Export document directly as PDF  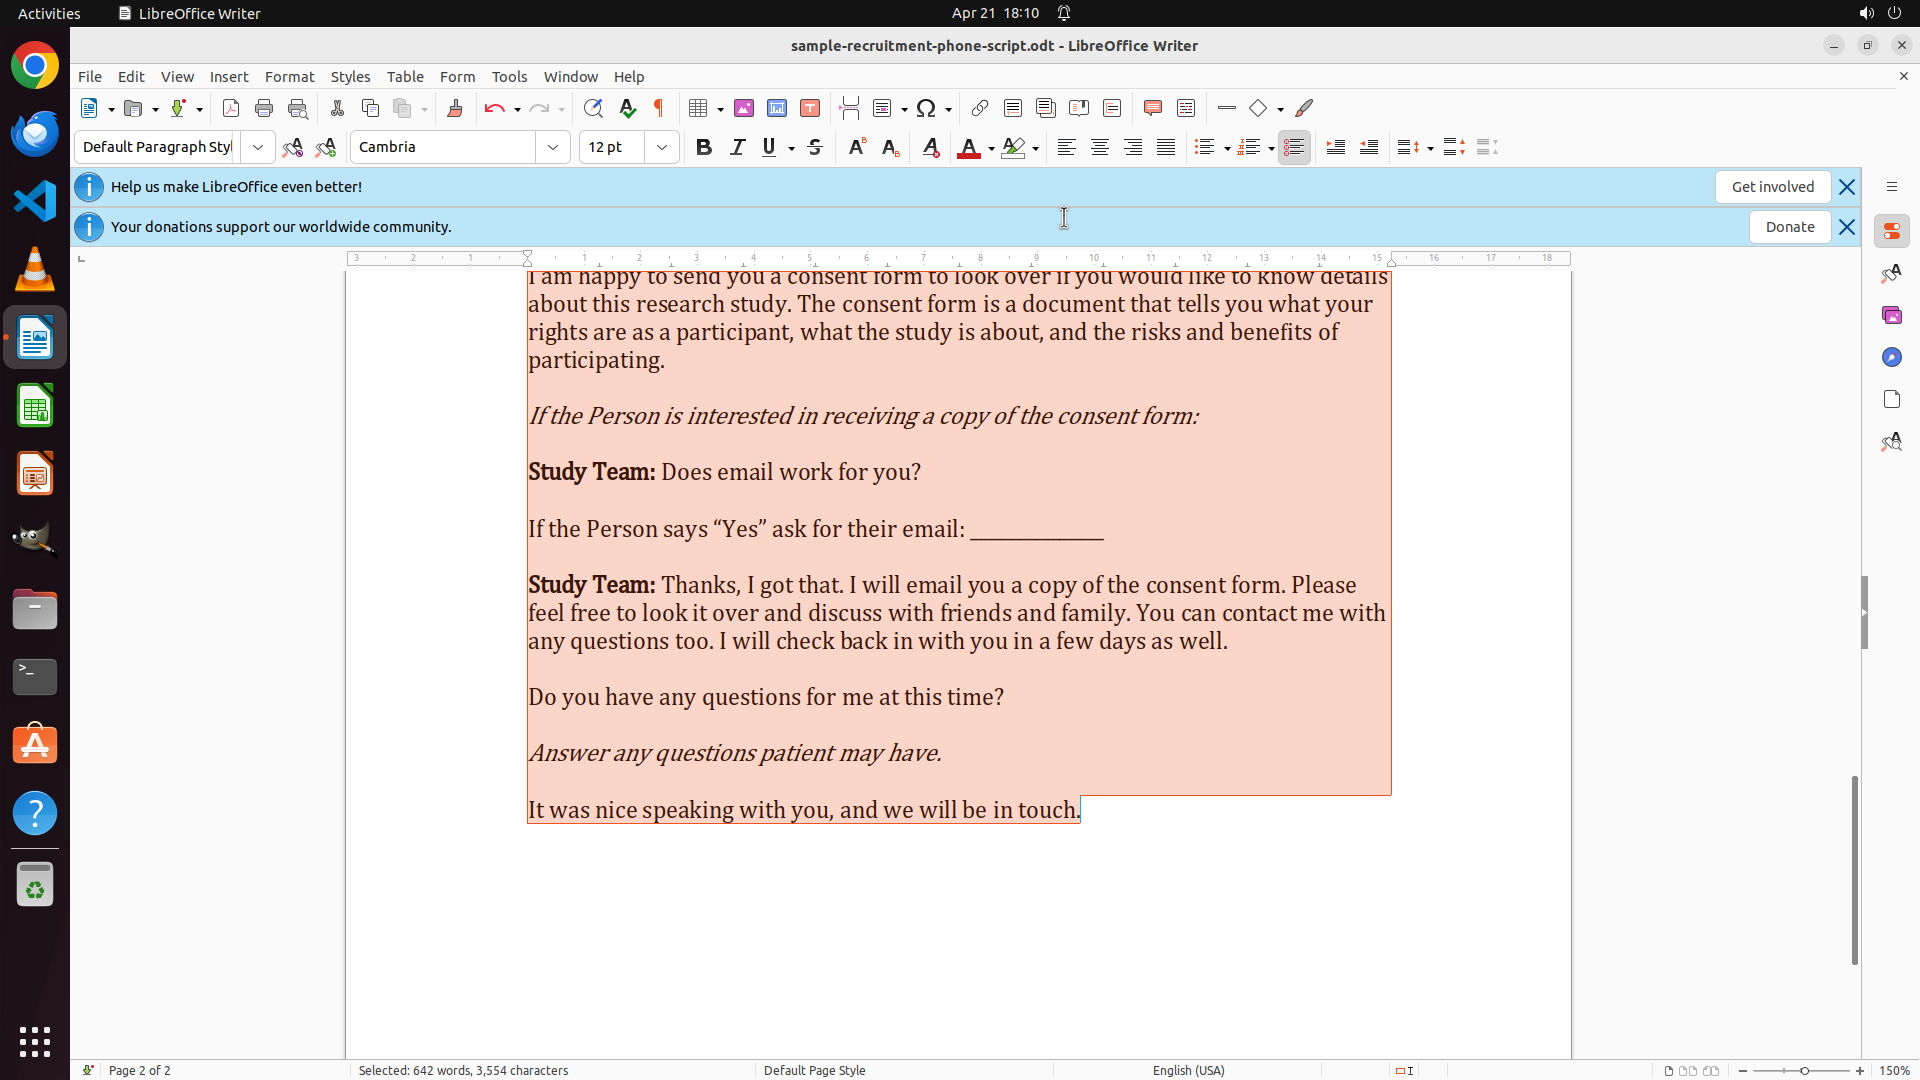(231, 108)
